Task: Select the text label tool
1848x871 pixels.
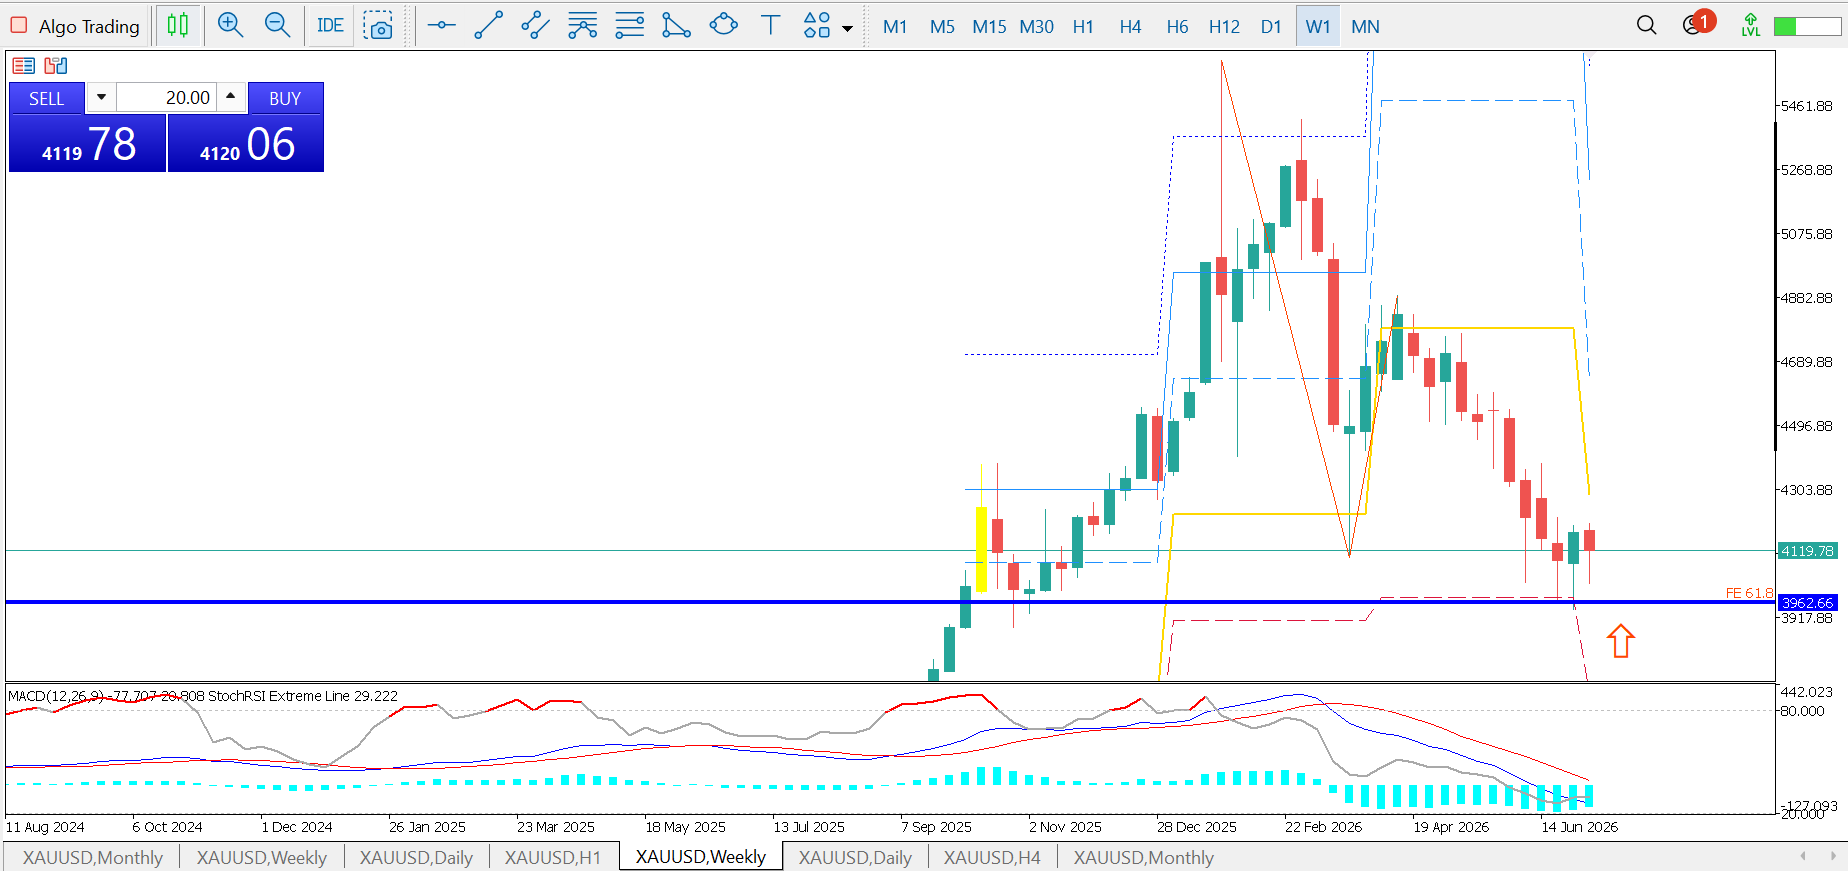Action: (x=770, y=25)
